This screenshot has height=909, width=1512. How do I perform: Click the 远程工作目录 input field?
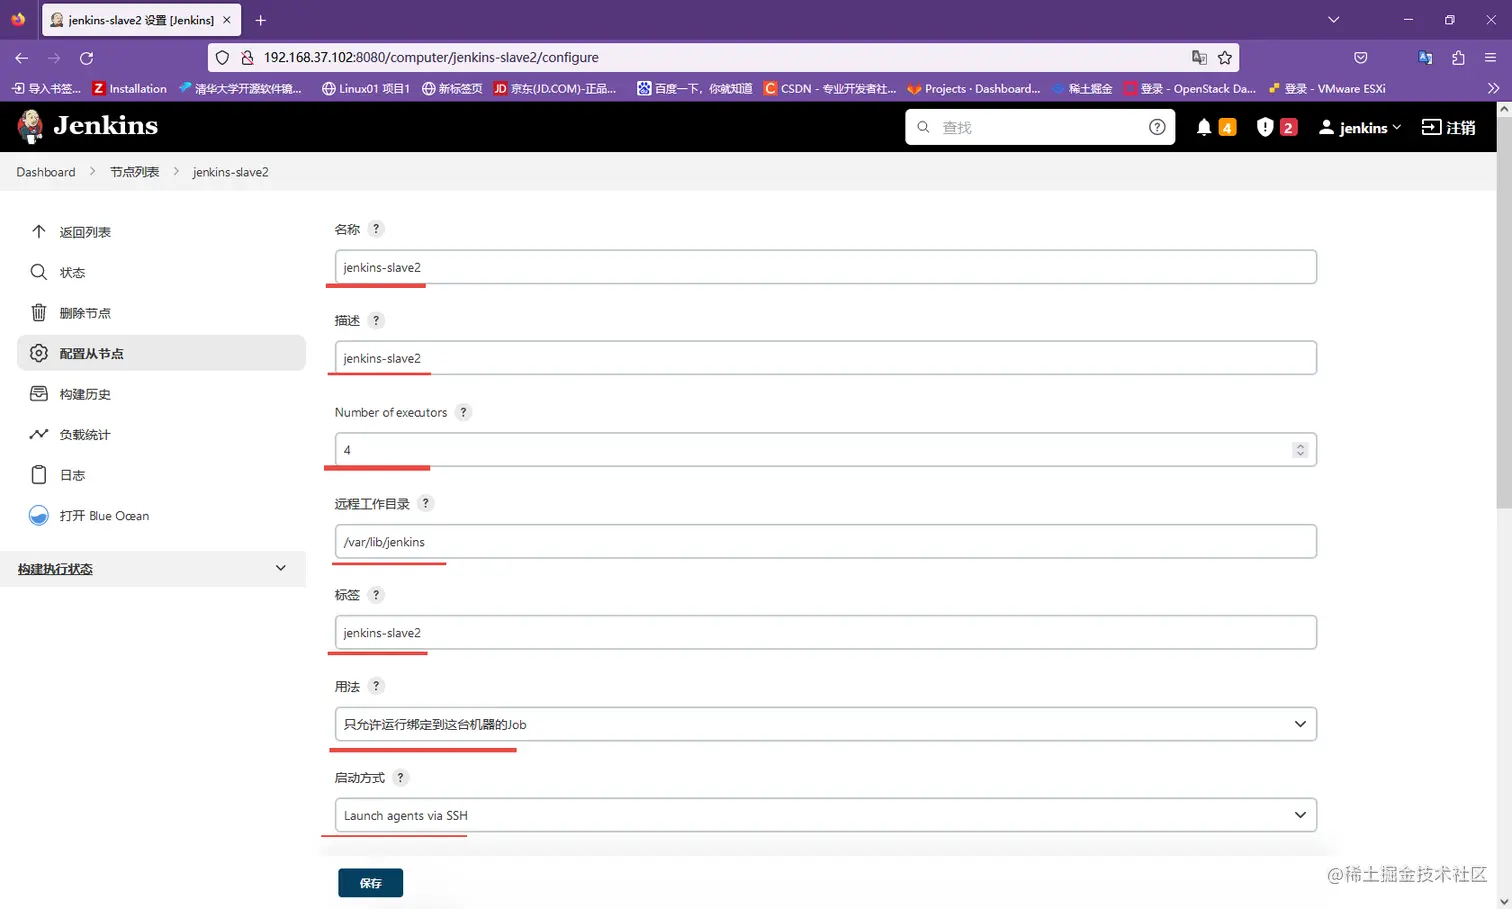[x=825, y=541]
